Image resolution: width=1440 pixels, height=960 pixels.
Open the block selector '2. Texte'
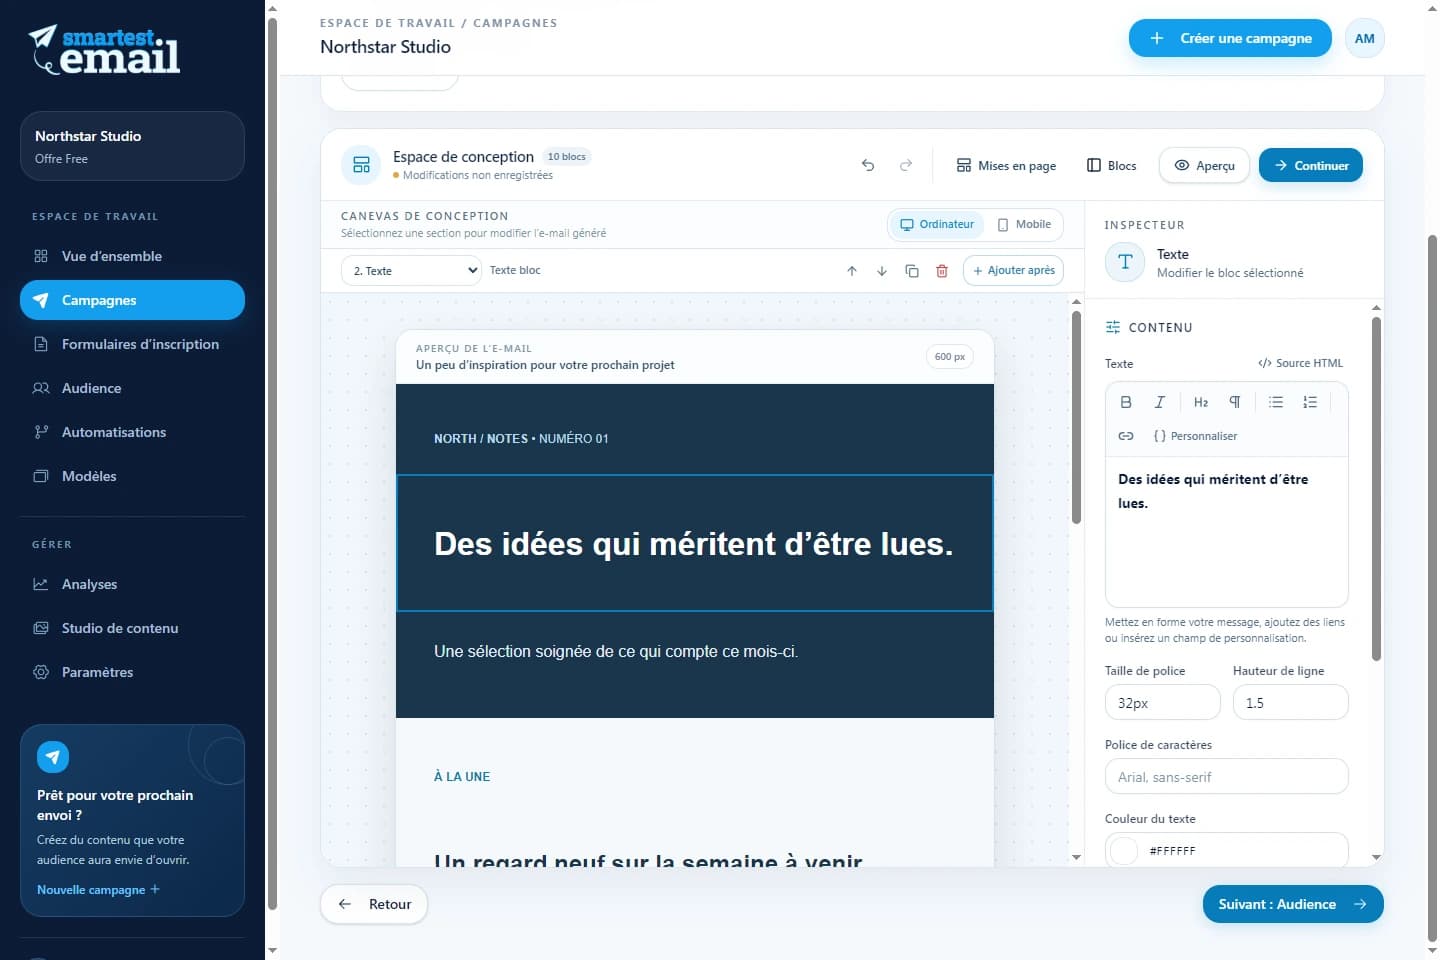[x=411, y=271]
